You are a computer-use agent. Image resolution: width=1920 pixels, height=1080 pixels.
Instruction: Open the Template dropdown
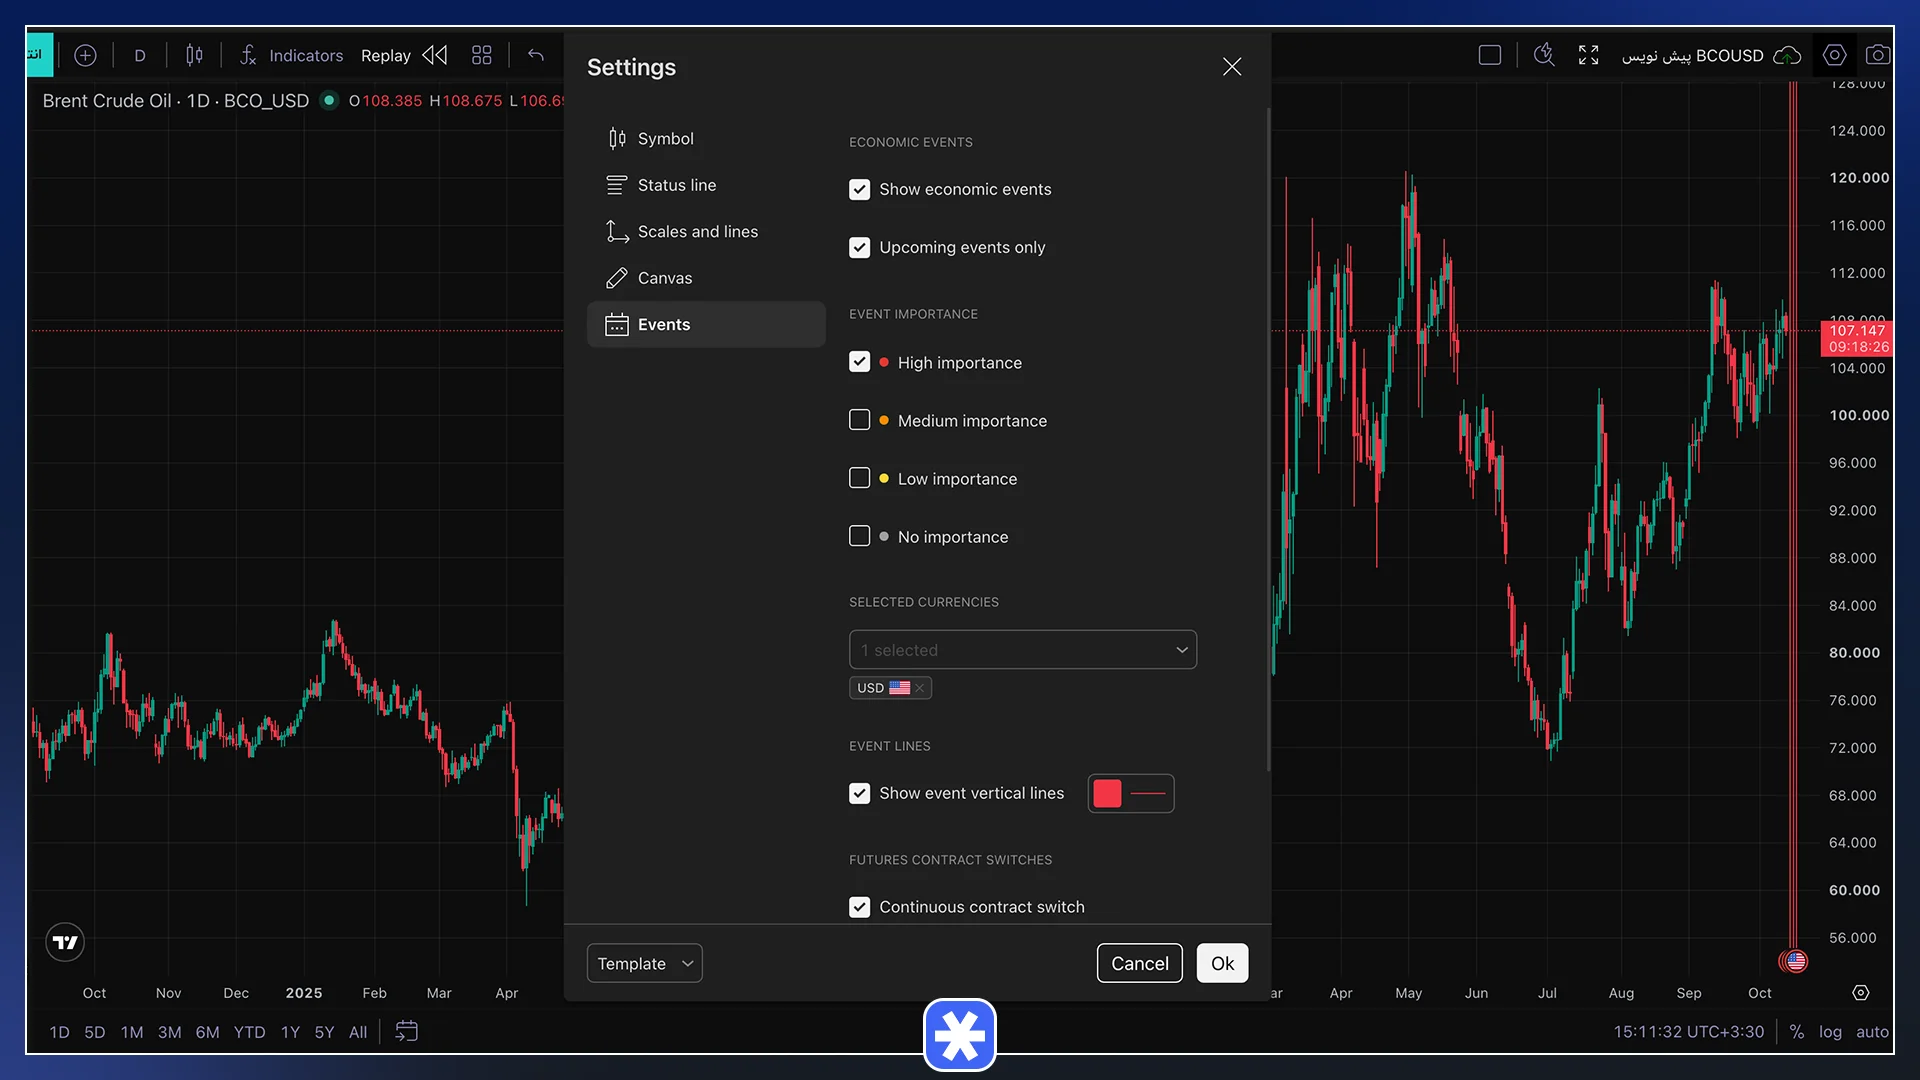644,963
